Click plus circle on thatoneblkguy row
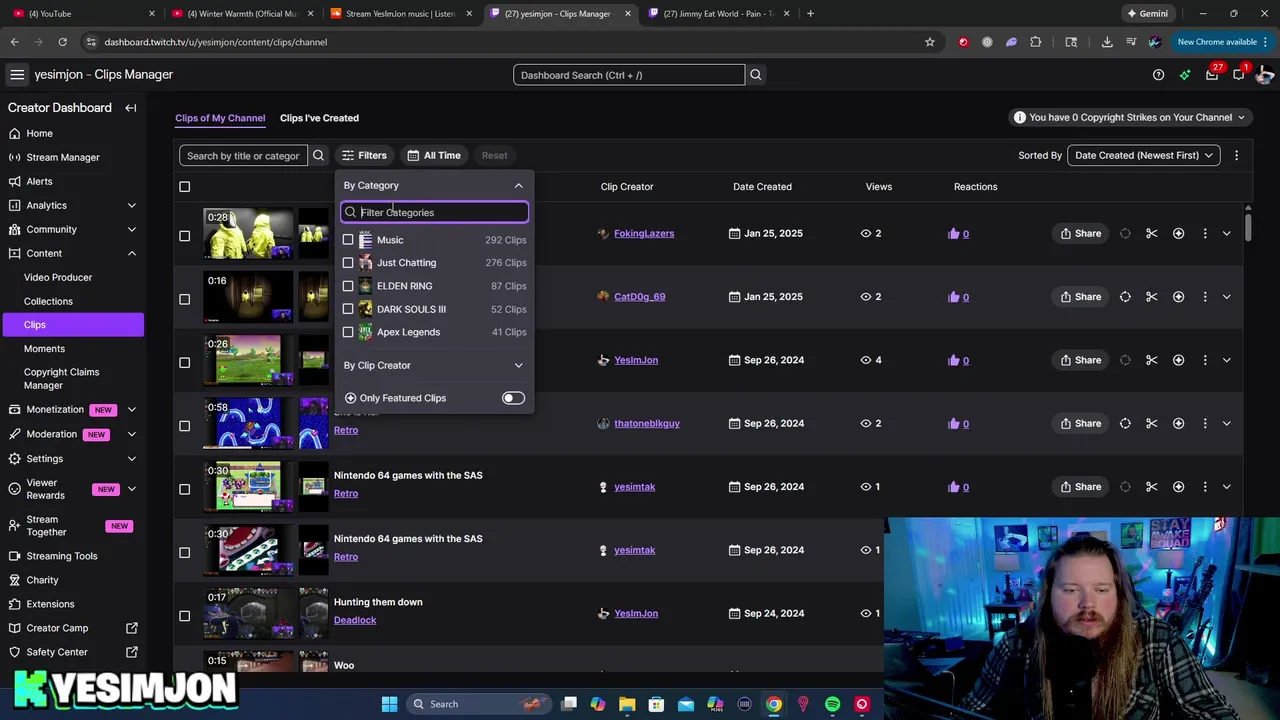This screenshot has height=720, width=1280. (1178, 424)
